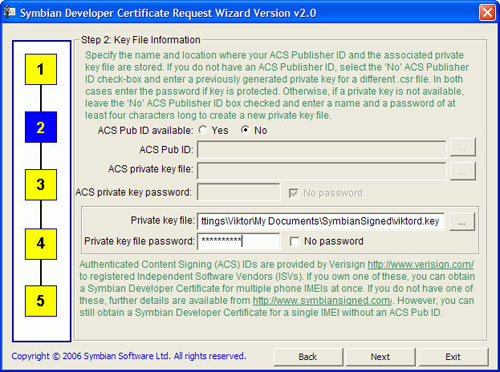Focus the Private key file password field
500x372 pixels.
tap(238, 241)
